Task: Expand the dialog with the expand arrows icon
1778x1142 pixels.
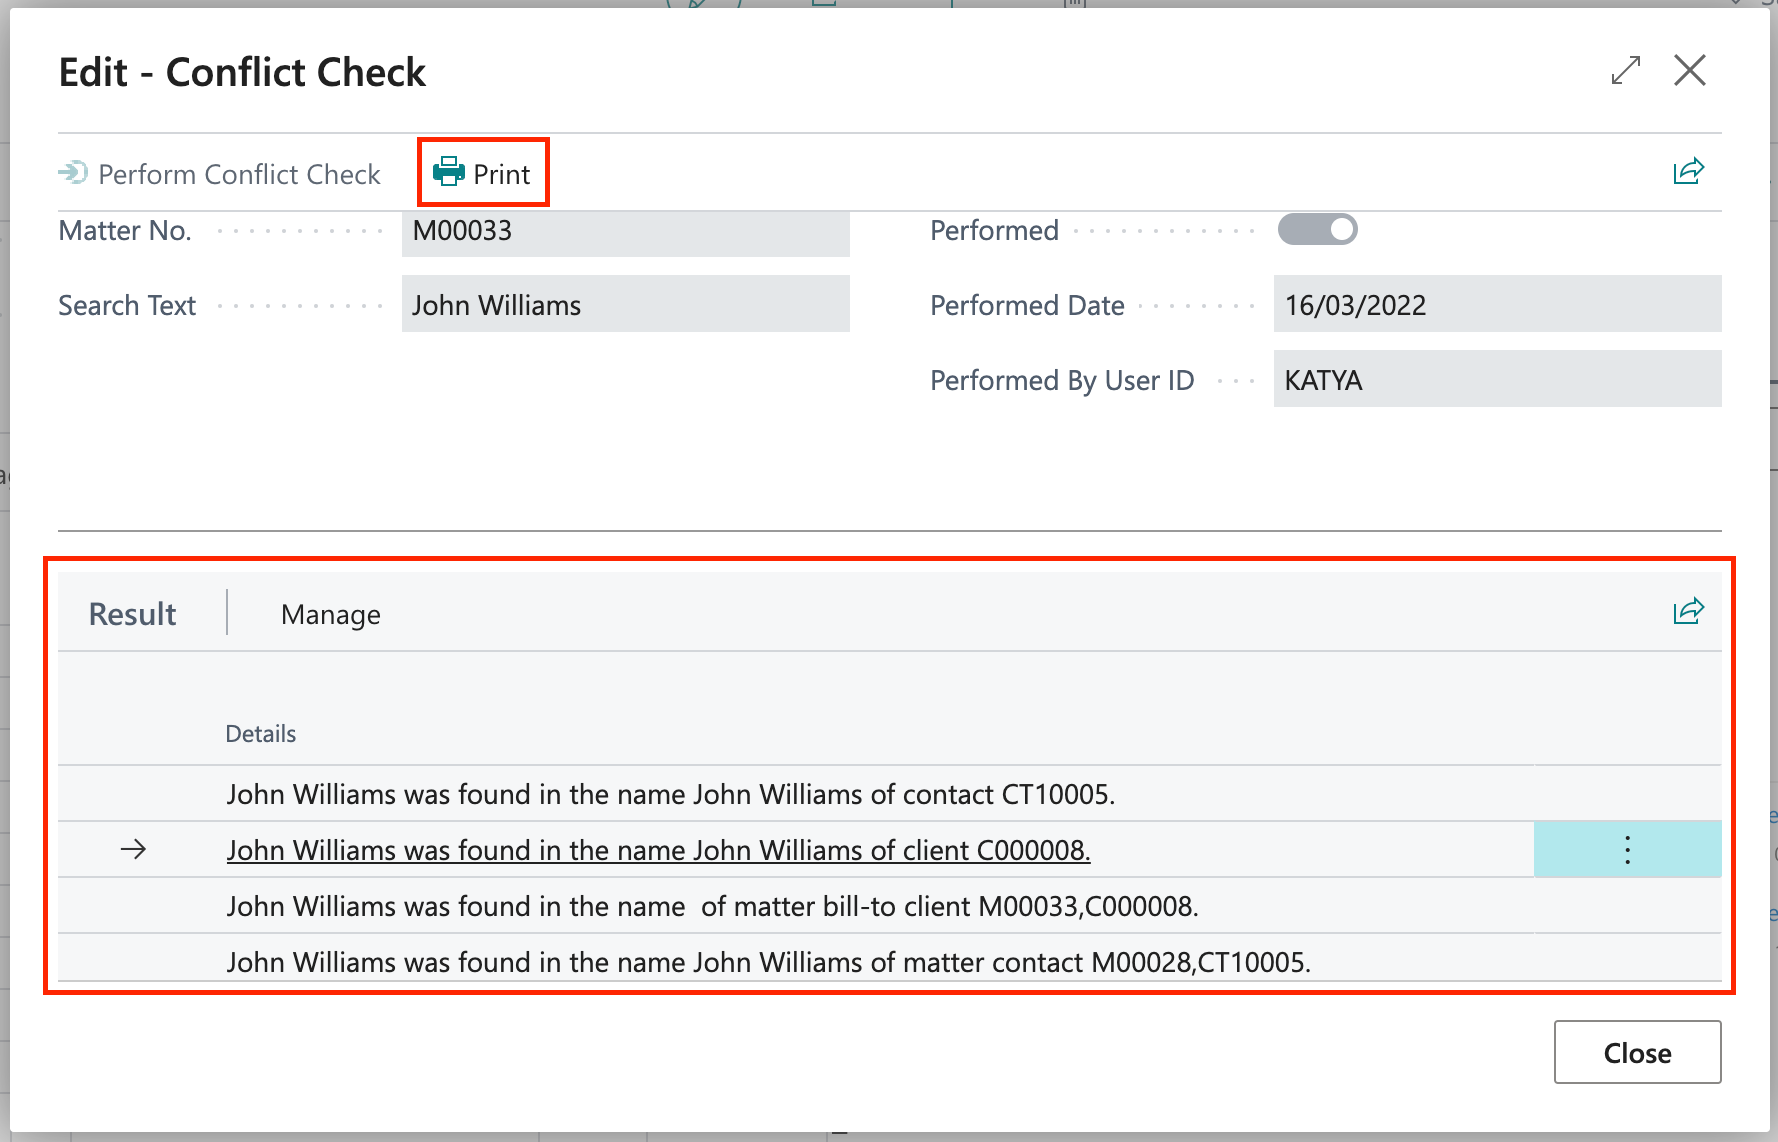Action: [x=1626, y=70]
